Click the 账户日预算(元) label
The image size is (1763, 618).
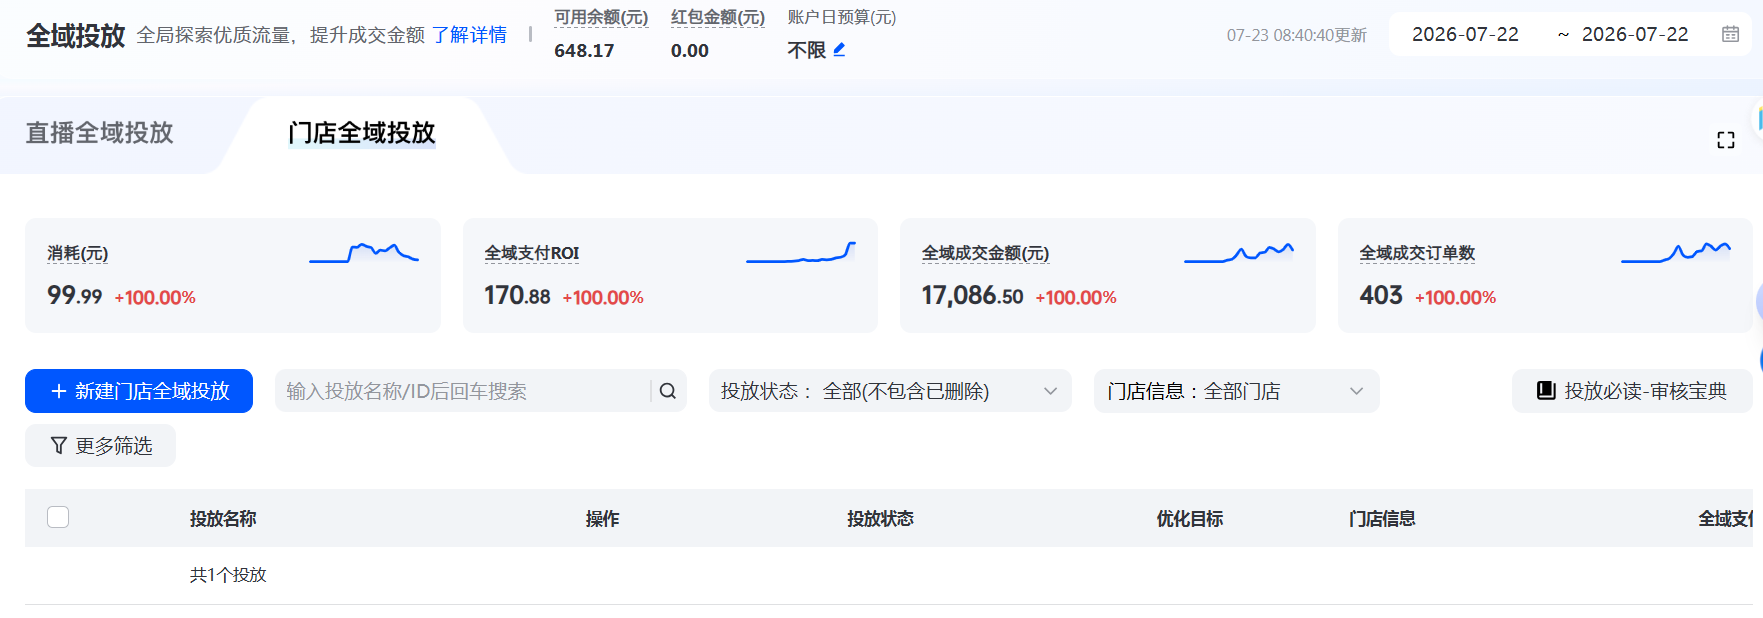coord(842,18)
